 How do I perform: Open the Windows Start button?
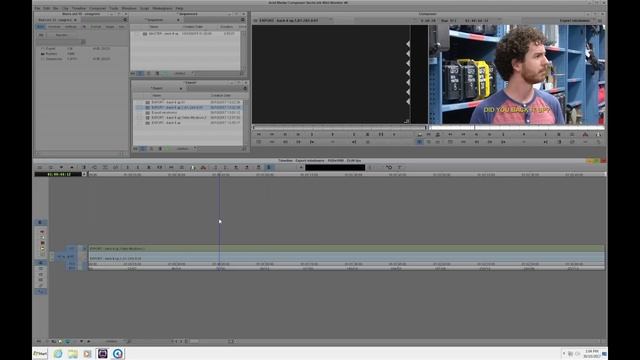tap(40, 354)
